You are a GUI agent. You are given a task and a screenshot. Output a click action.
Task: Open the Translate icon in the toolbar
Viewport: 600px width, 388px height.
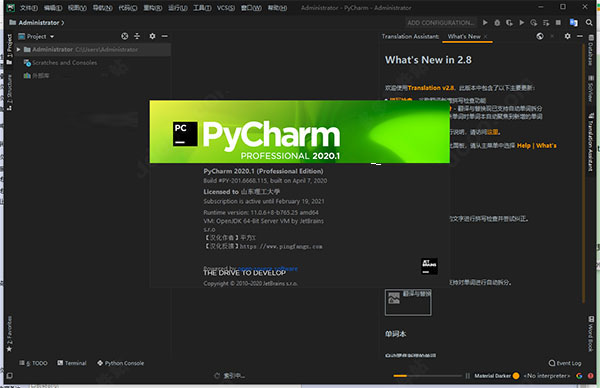click(x=574, y=23)
